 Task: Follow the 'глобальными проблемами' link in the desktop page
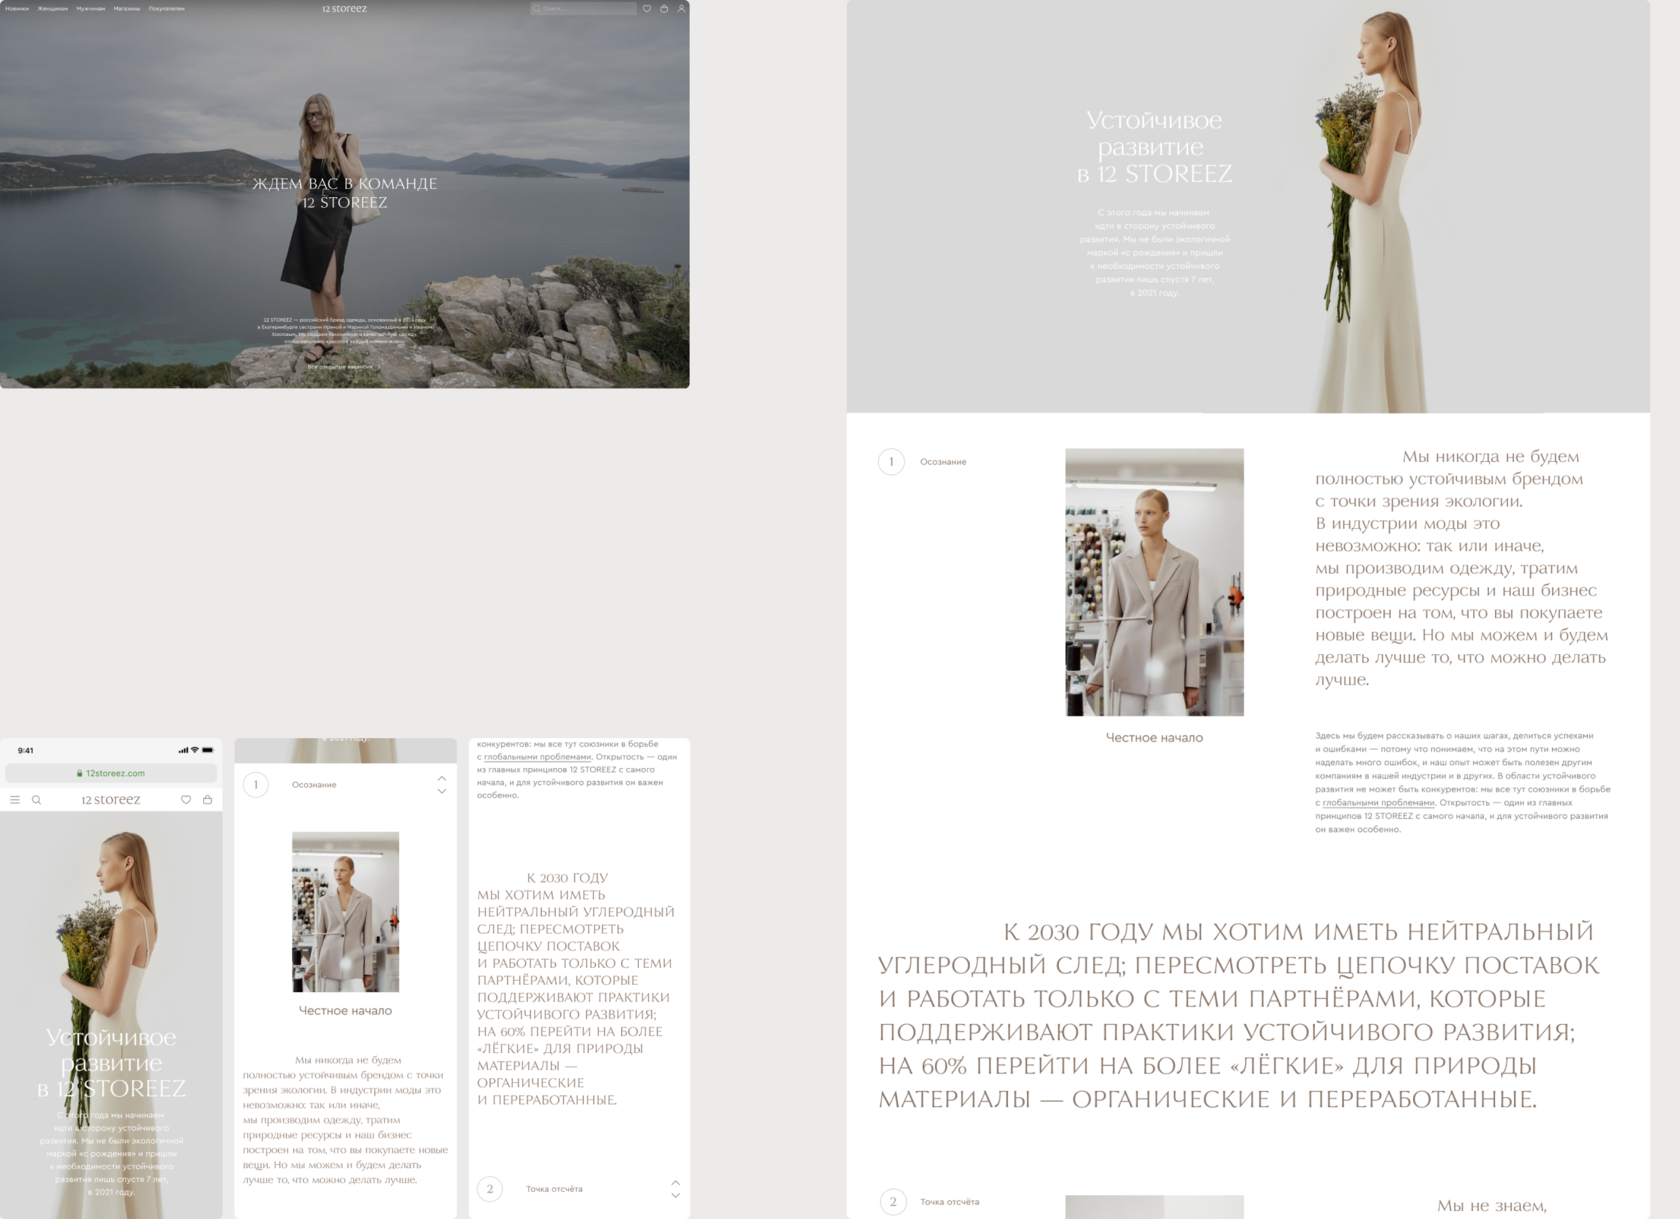1379,803
